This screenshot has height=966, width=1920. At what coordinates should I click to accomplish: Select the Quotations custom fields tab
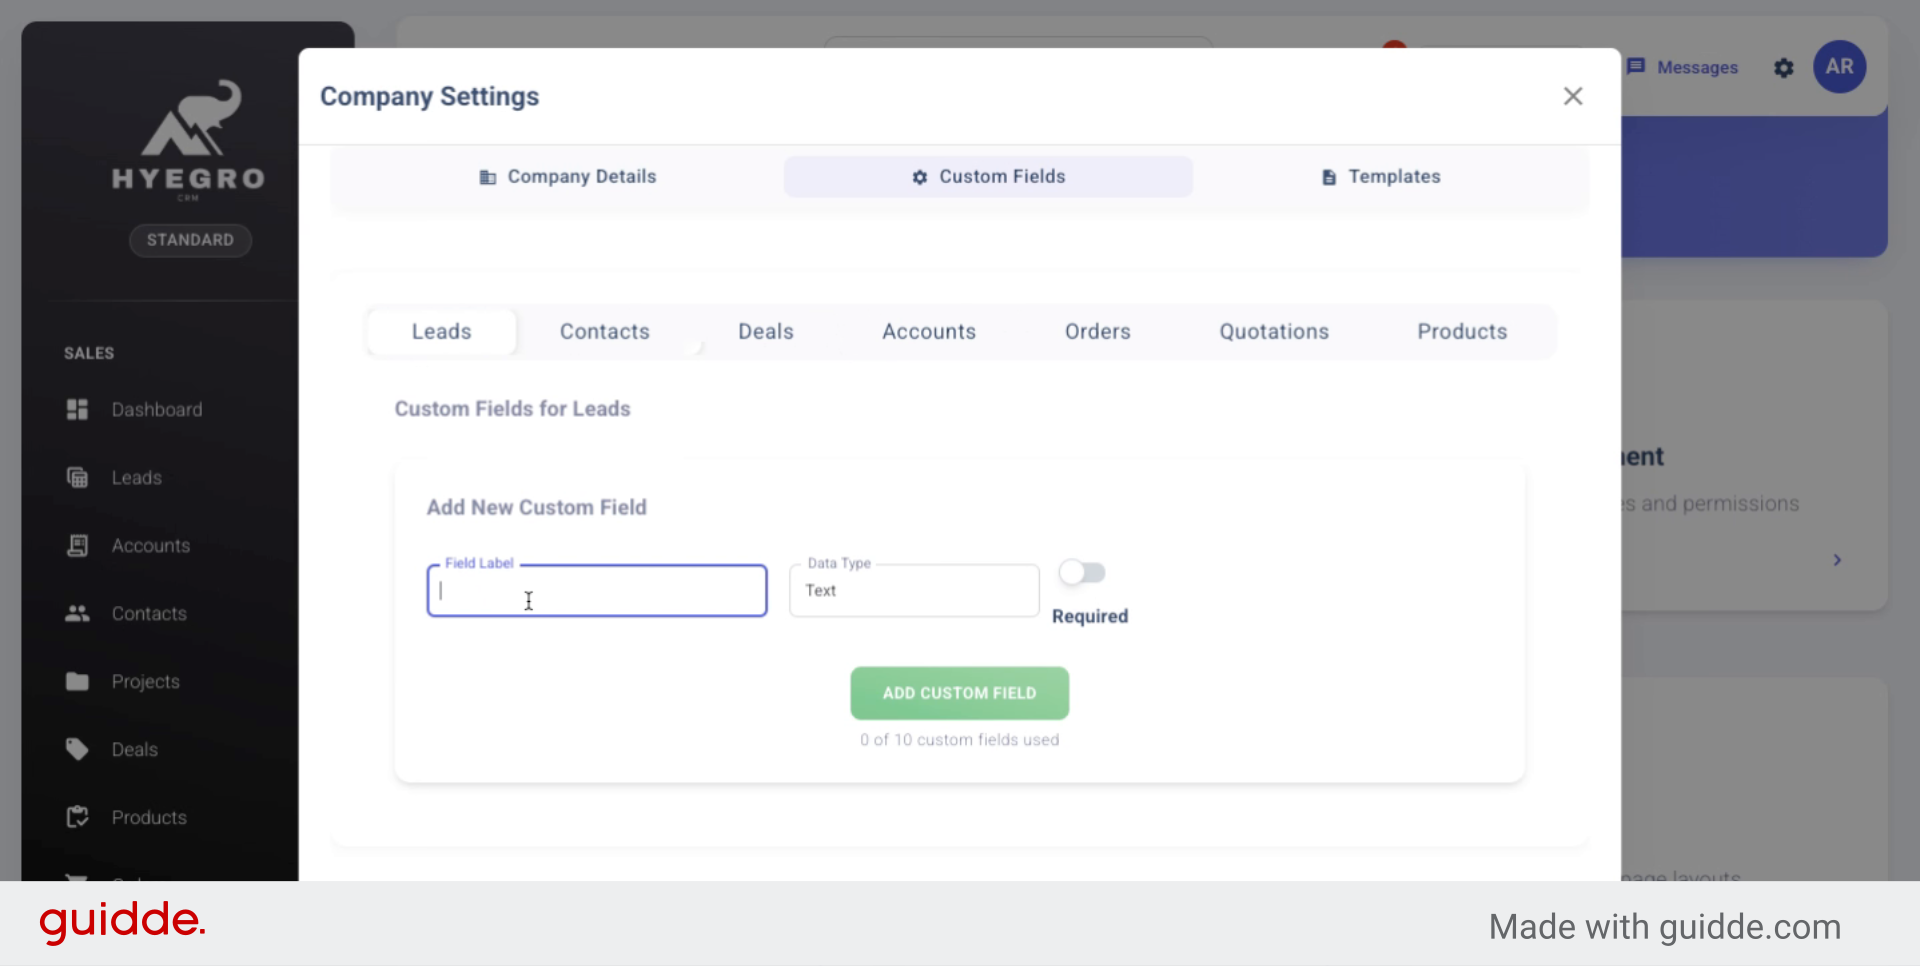click(1273, 332)
